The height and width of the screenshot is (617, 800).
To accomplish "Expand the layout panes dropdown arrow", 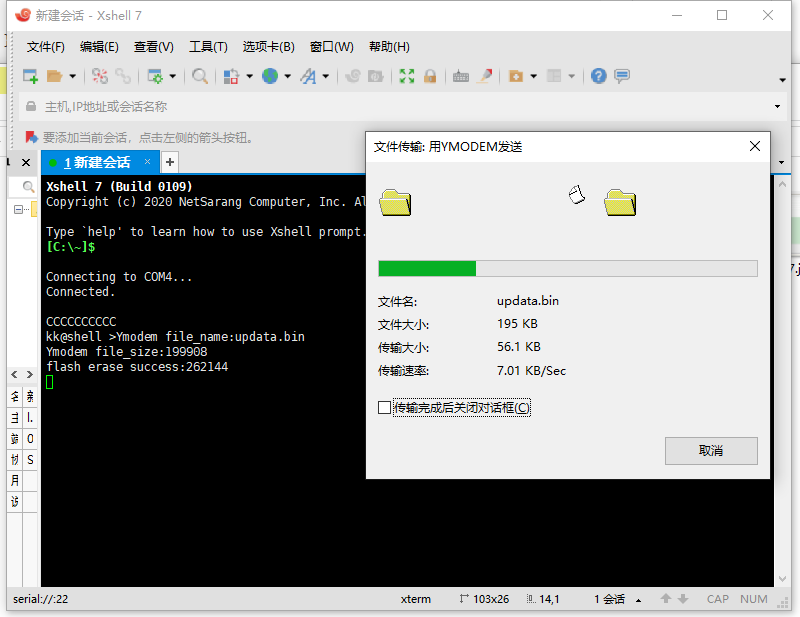I will click(x=571, y=77).
